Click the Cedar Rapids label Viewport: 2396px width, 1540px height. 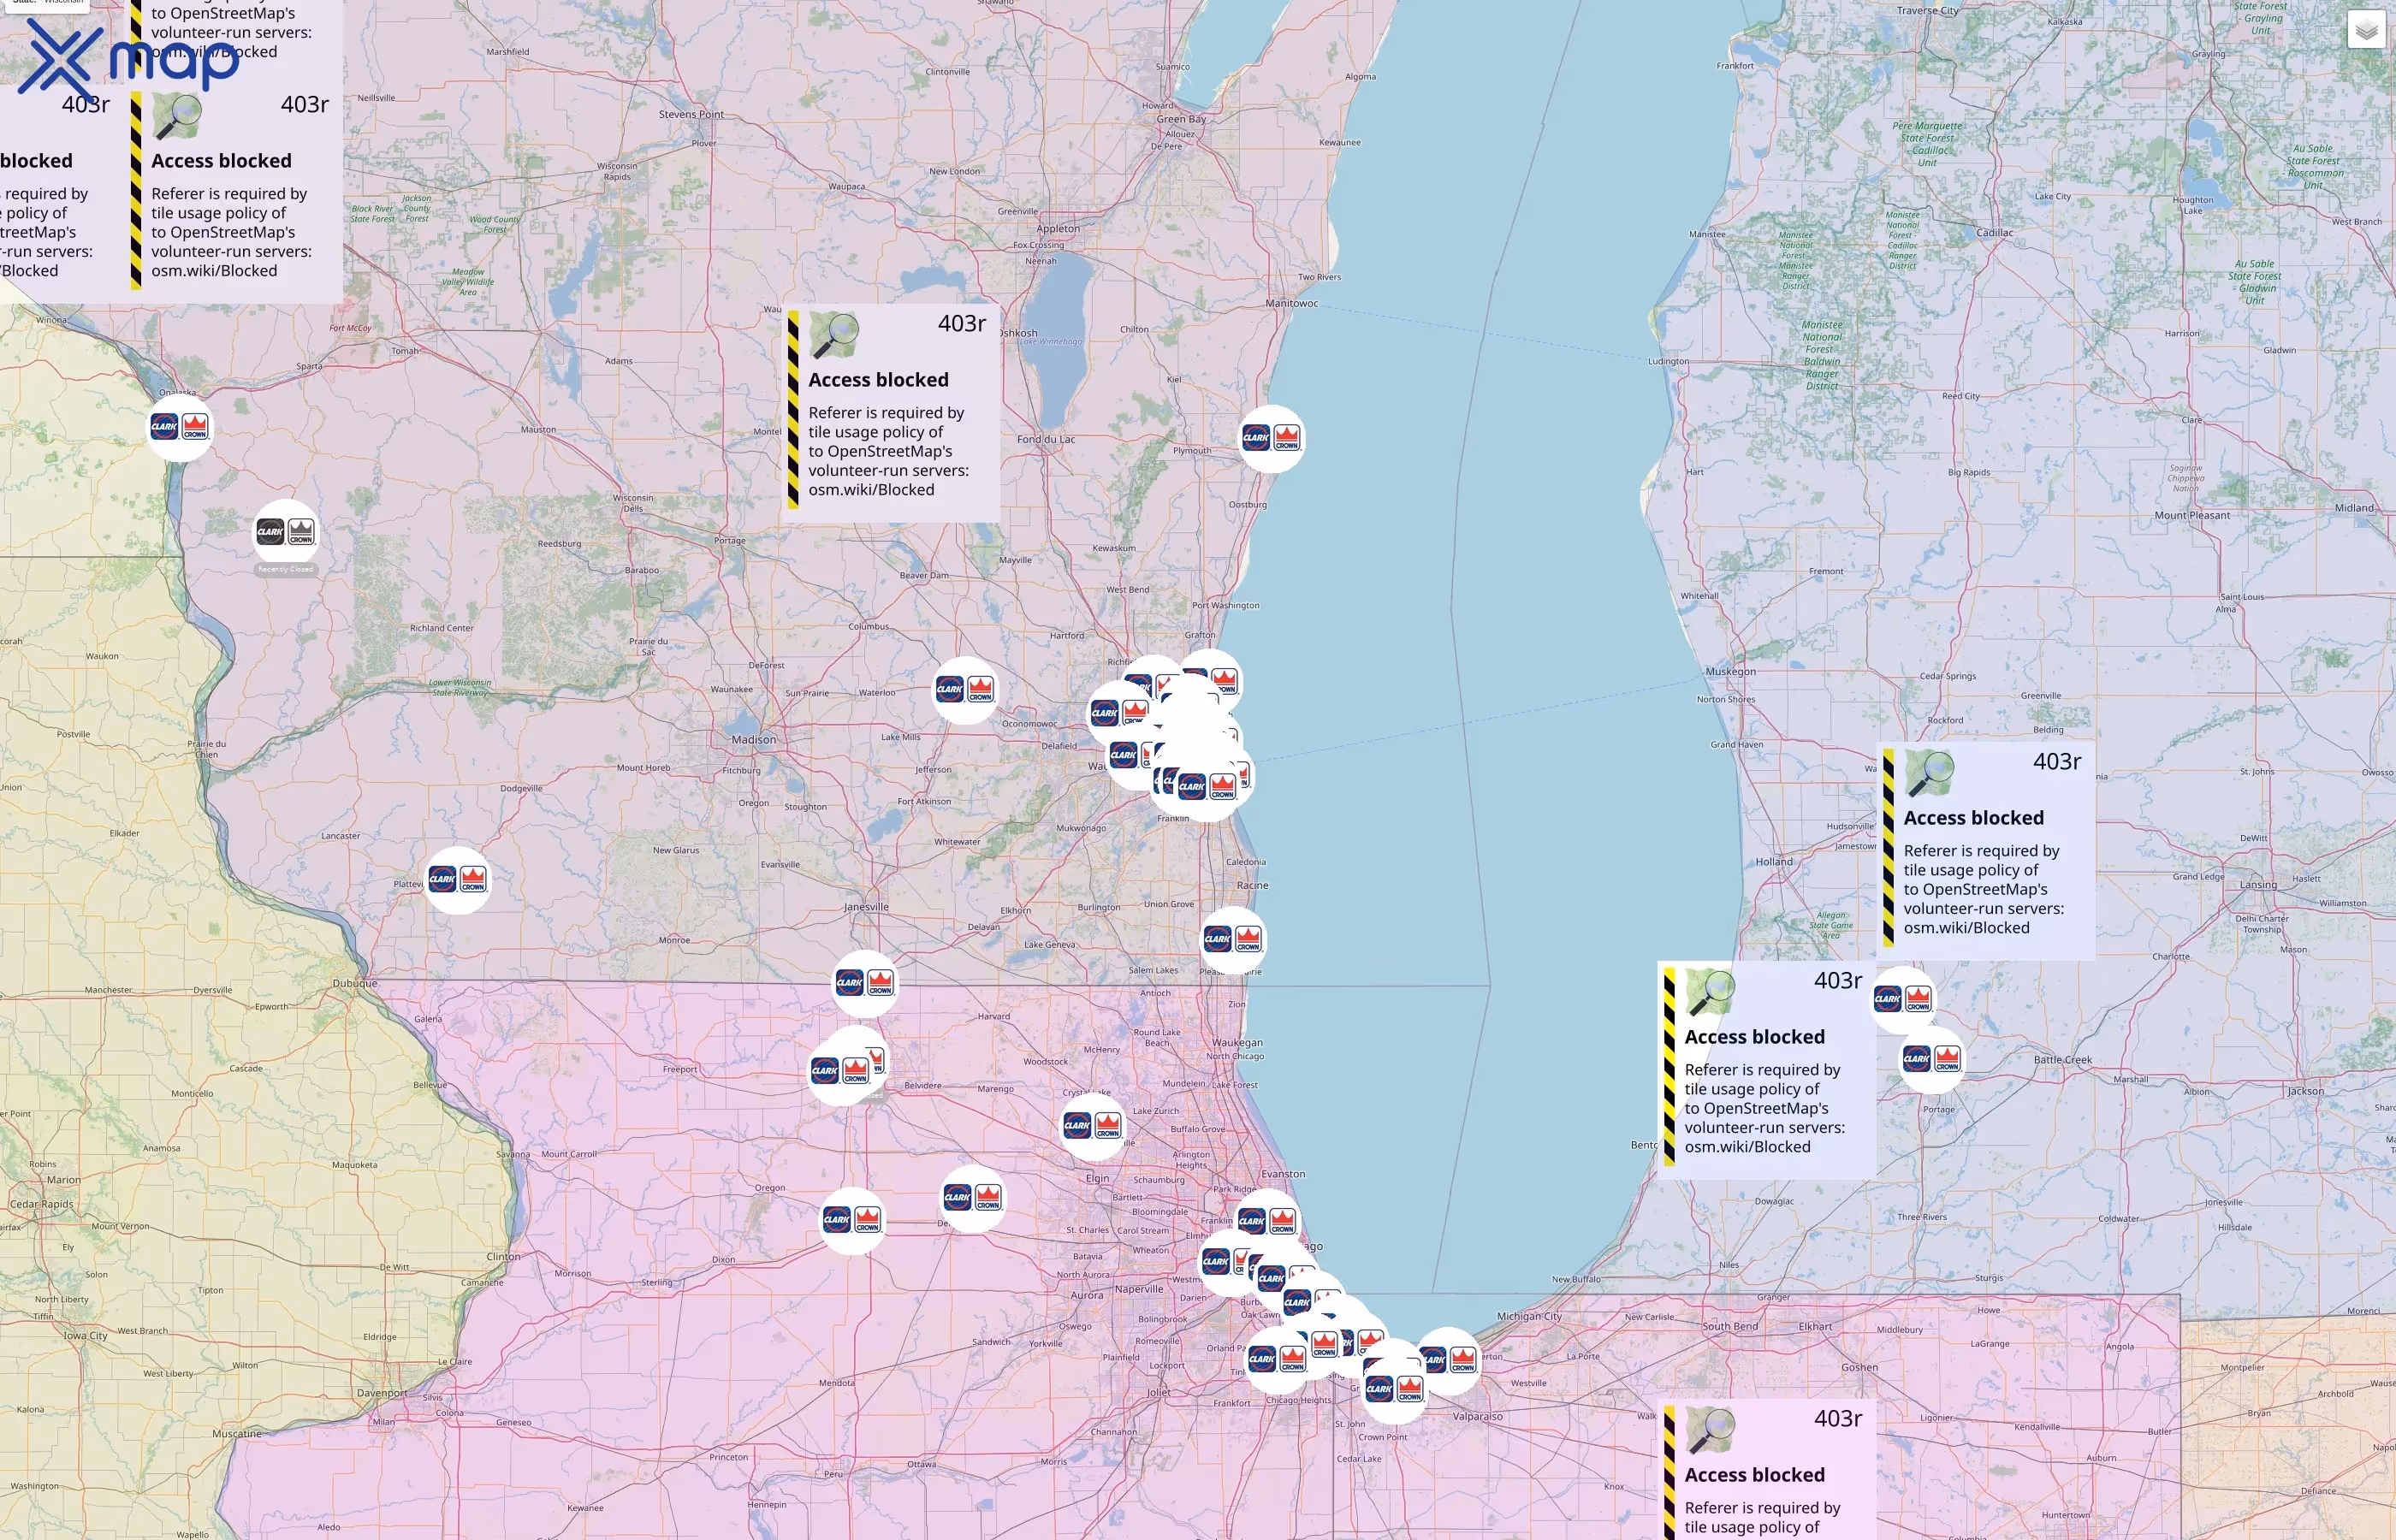(41, 1204)
